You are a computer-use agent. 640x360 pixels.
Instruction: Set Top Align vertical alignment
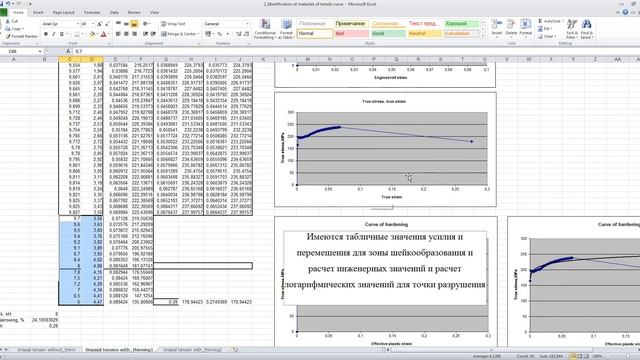point(118,24)
